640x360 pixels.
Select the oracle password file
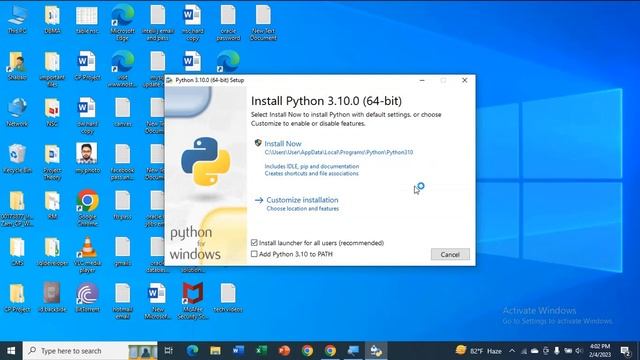[228, 23]
